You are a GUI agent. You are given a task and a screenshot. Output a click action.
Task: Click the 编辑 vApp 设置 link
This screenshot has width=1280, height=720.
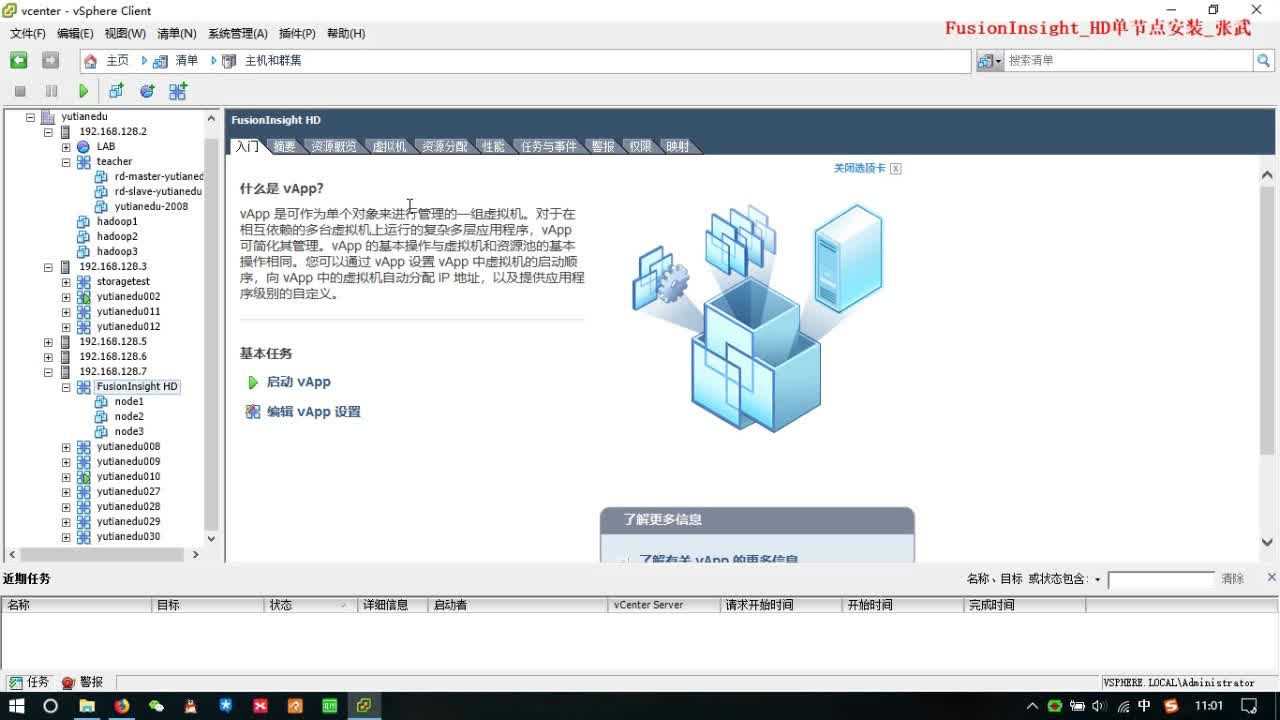click(313, 412)
